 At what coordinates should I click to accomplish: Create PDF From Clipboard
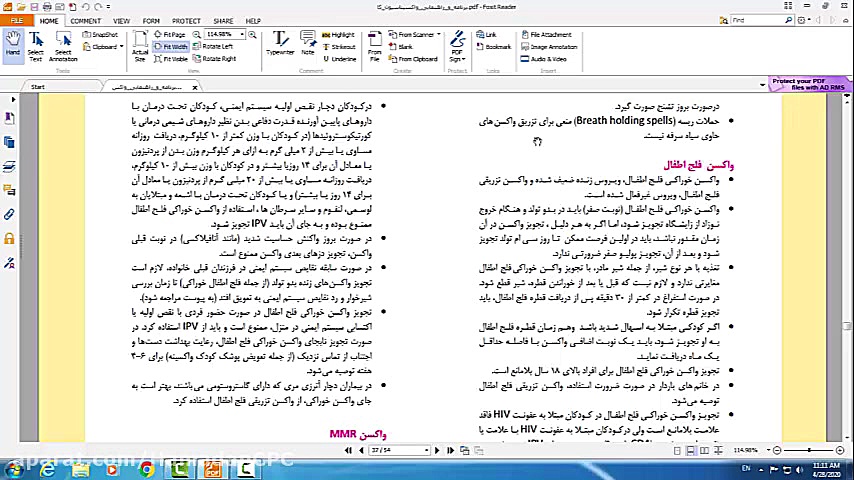413,59
